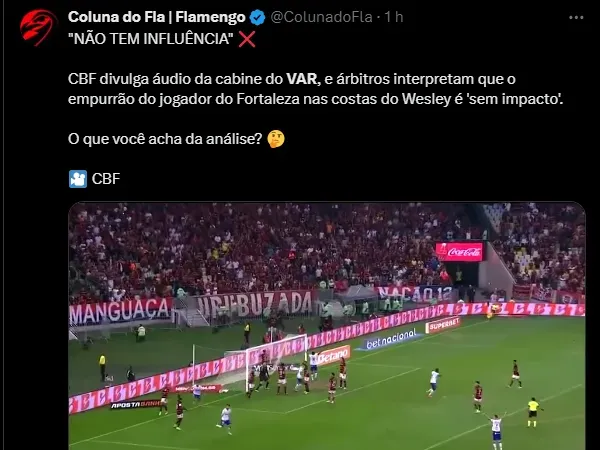Click the "O que você acha da análise?" line
Image resolution: width=600 pixels, height=450 pixels.
pos(165,139)
